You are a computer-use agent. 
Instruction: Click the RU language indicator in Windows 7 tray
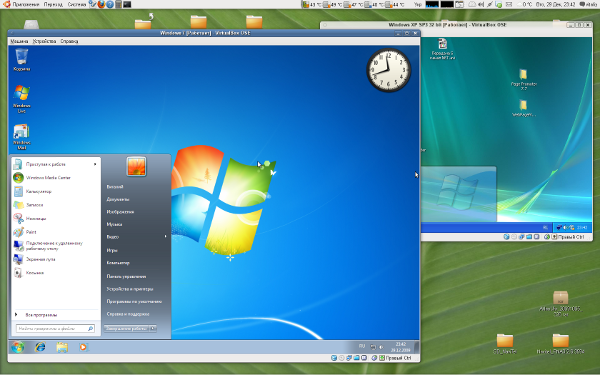coord(362,346)
